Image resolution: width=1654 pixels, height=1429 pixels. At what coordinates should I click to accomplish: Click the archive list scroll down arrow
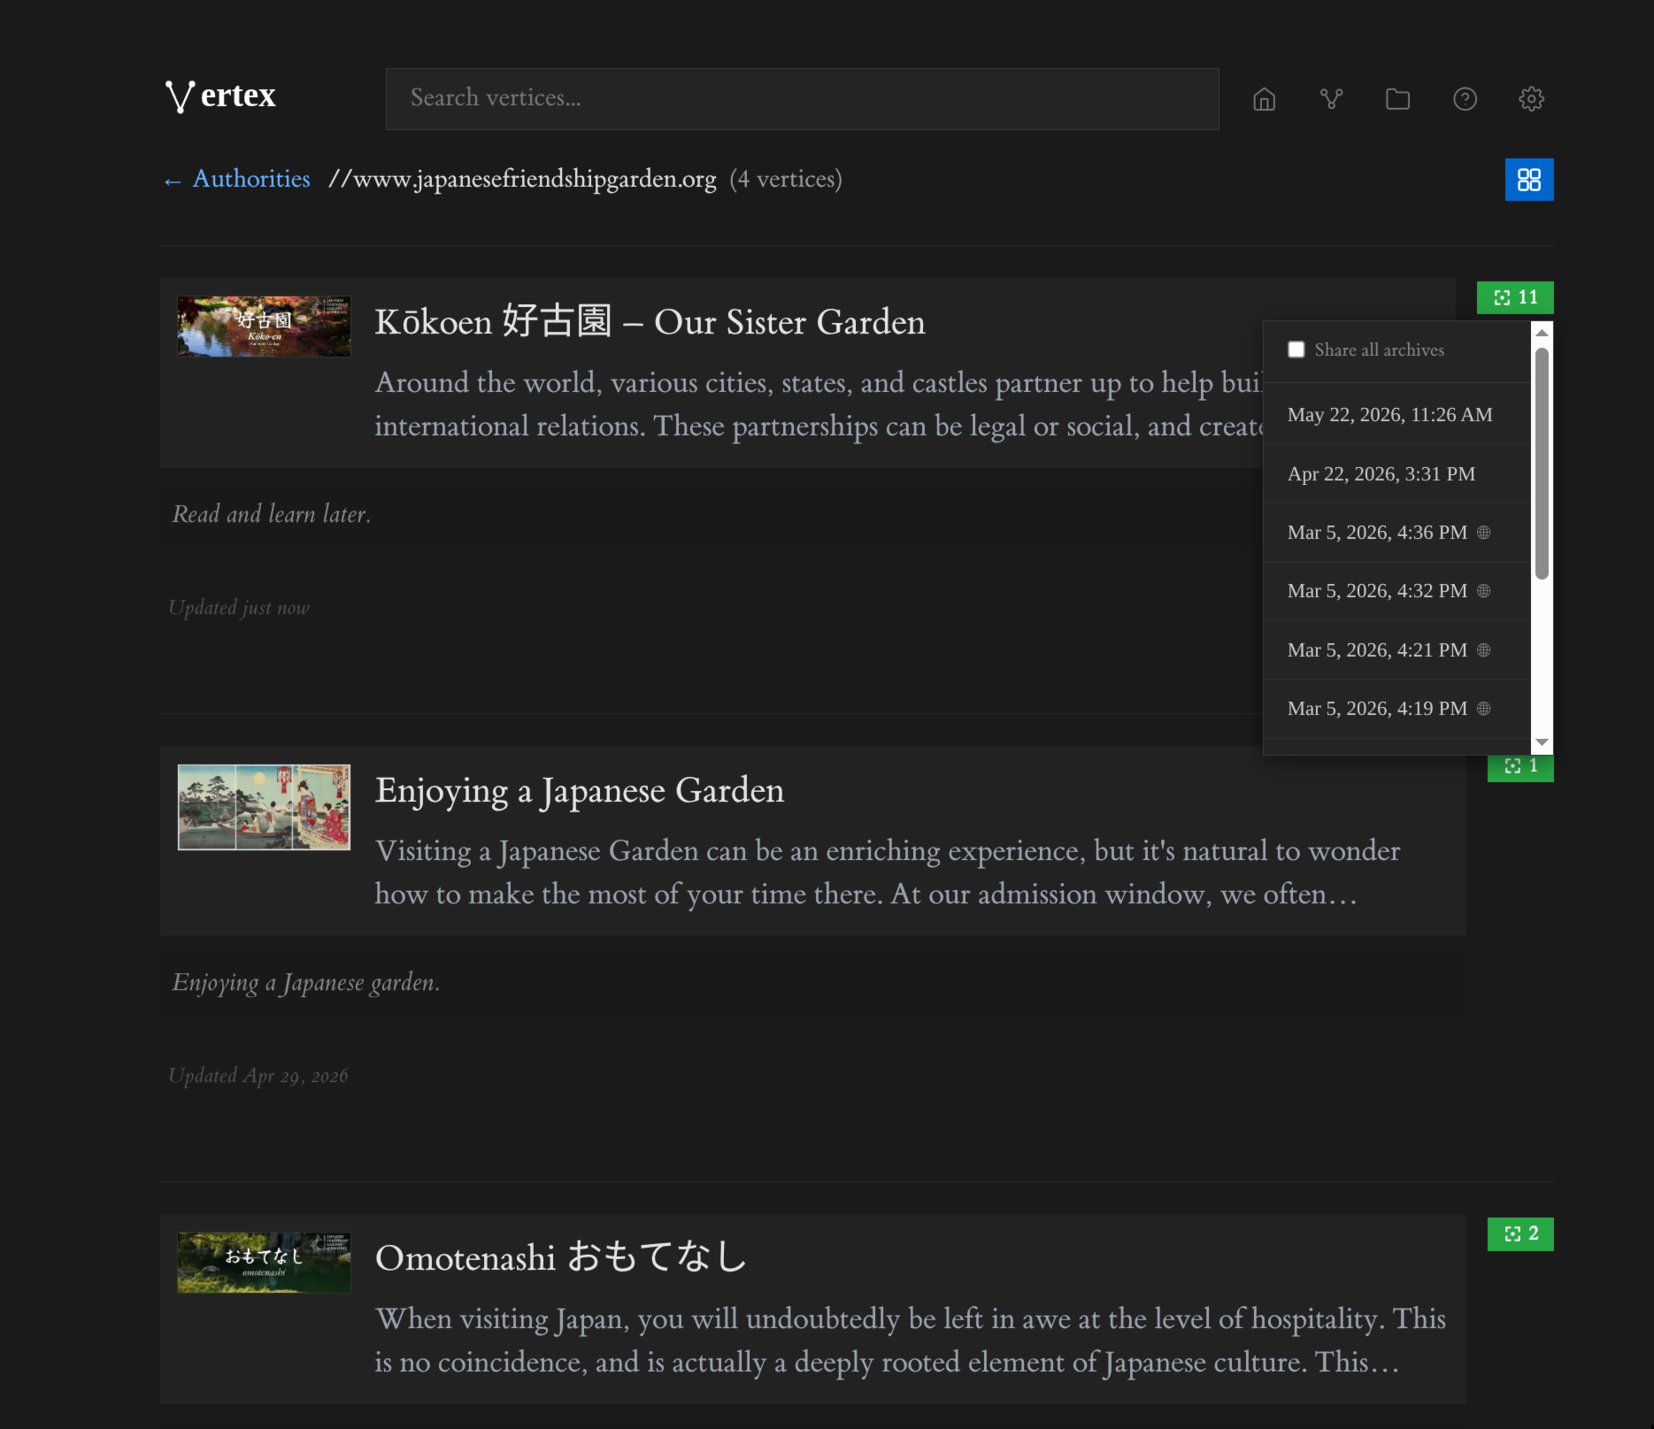click(x=1542, y=742)
